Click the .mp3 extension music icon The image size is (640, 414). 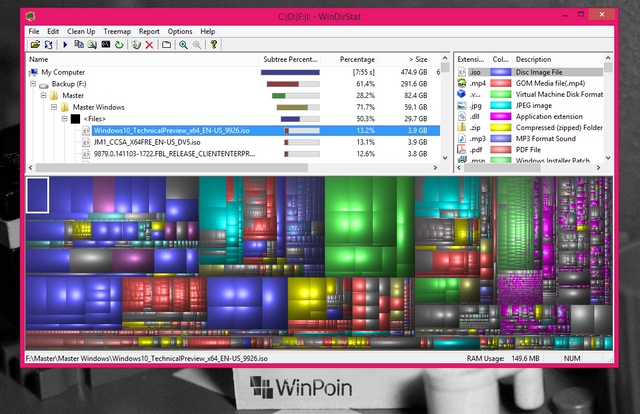pyautogui.click(x=462, y=138)
